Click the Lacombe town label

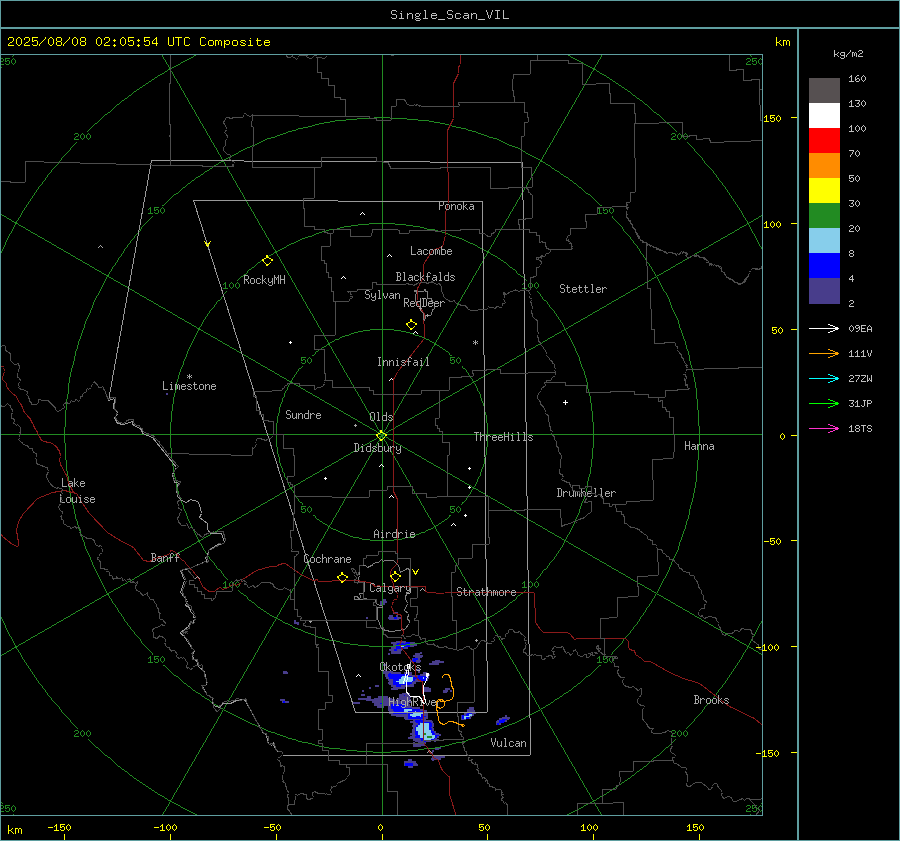coord(431,251)
